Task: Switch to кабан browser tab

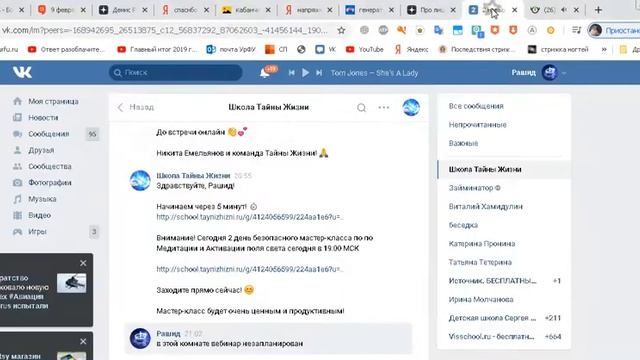Action: 246,10
